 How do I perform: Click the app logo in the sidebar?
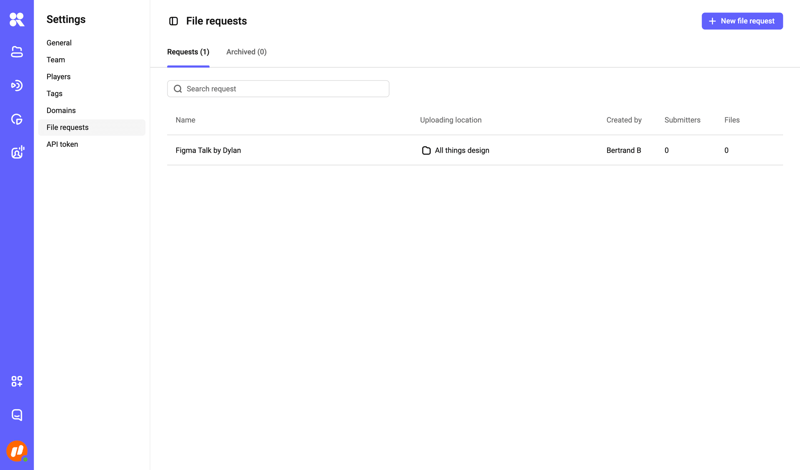click(x=17, y=19)
